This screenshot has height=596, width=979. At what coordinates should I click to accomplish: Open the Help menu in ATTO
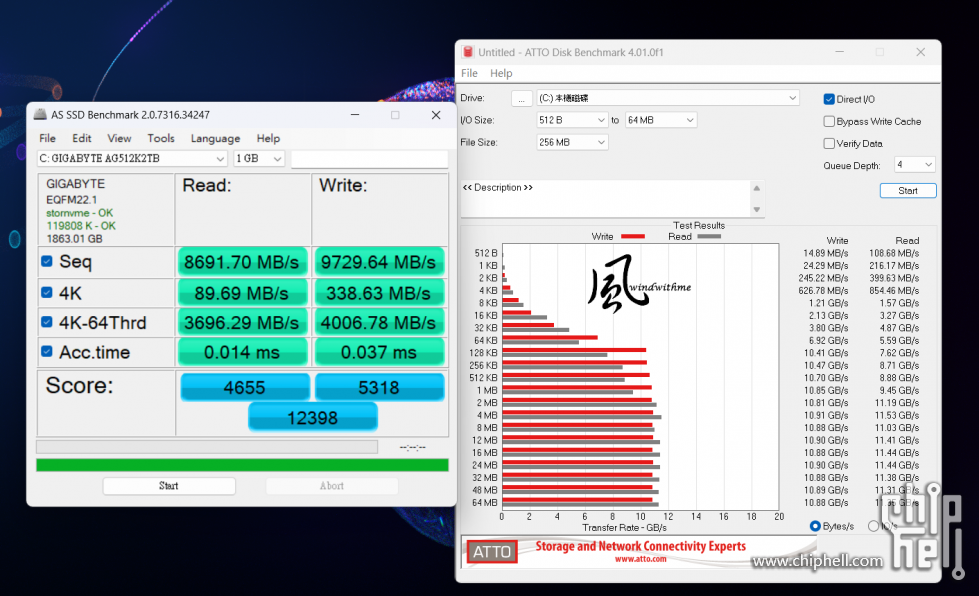(501, 73)
